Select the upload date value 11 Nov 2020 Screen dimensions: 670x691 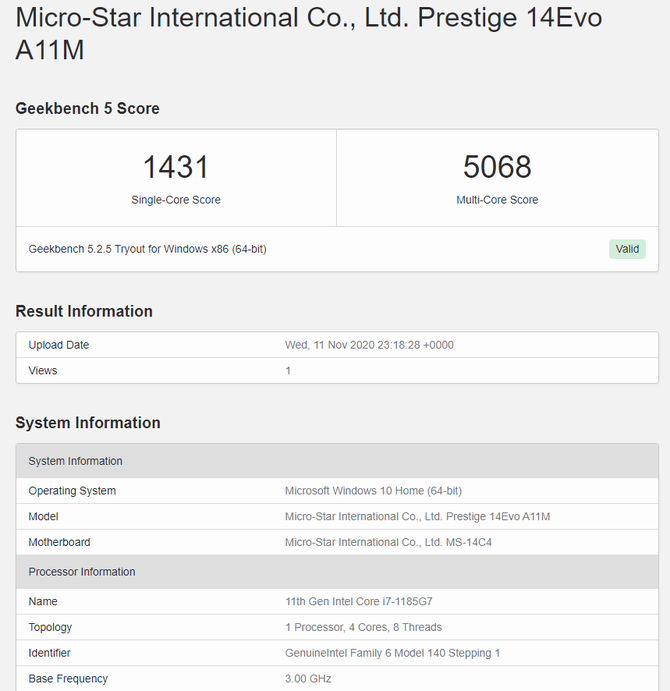[x=369, y=345]
